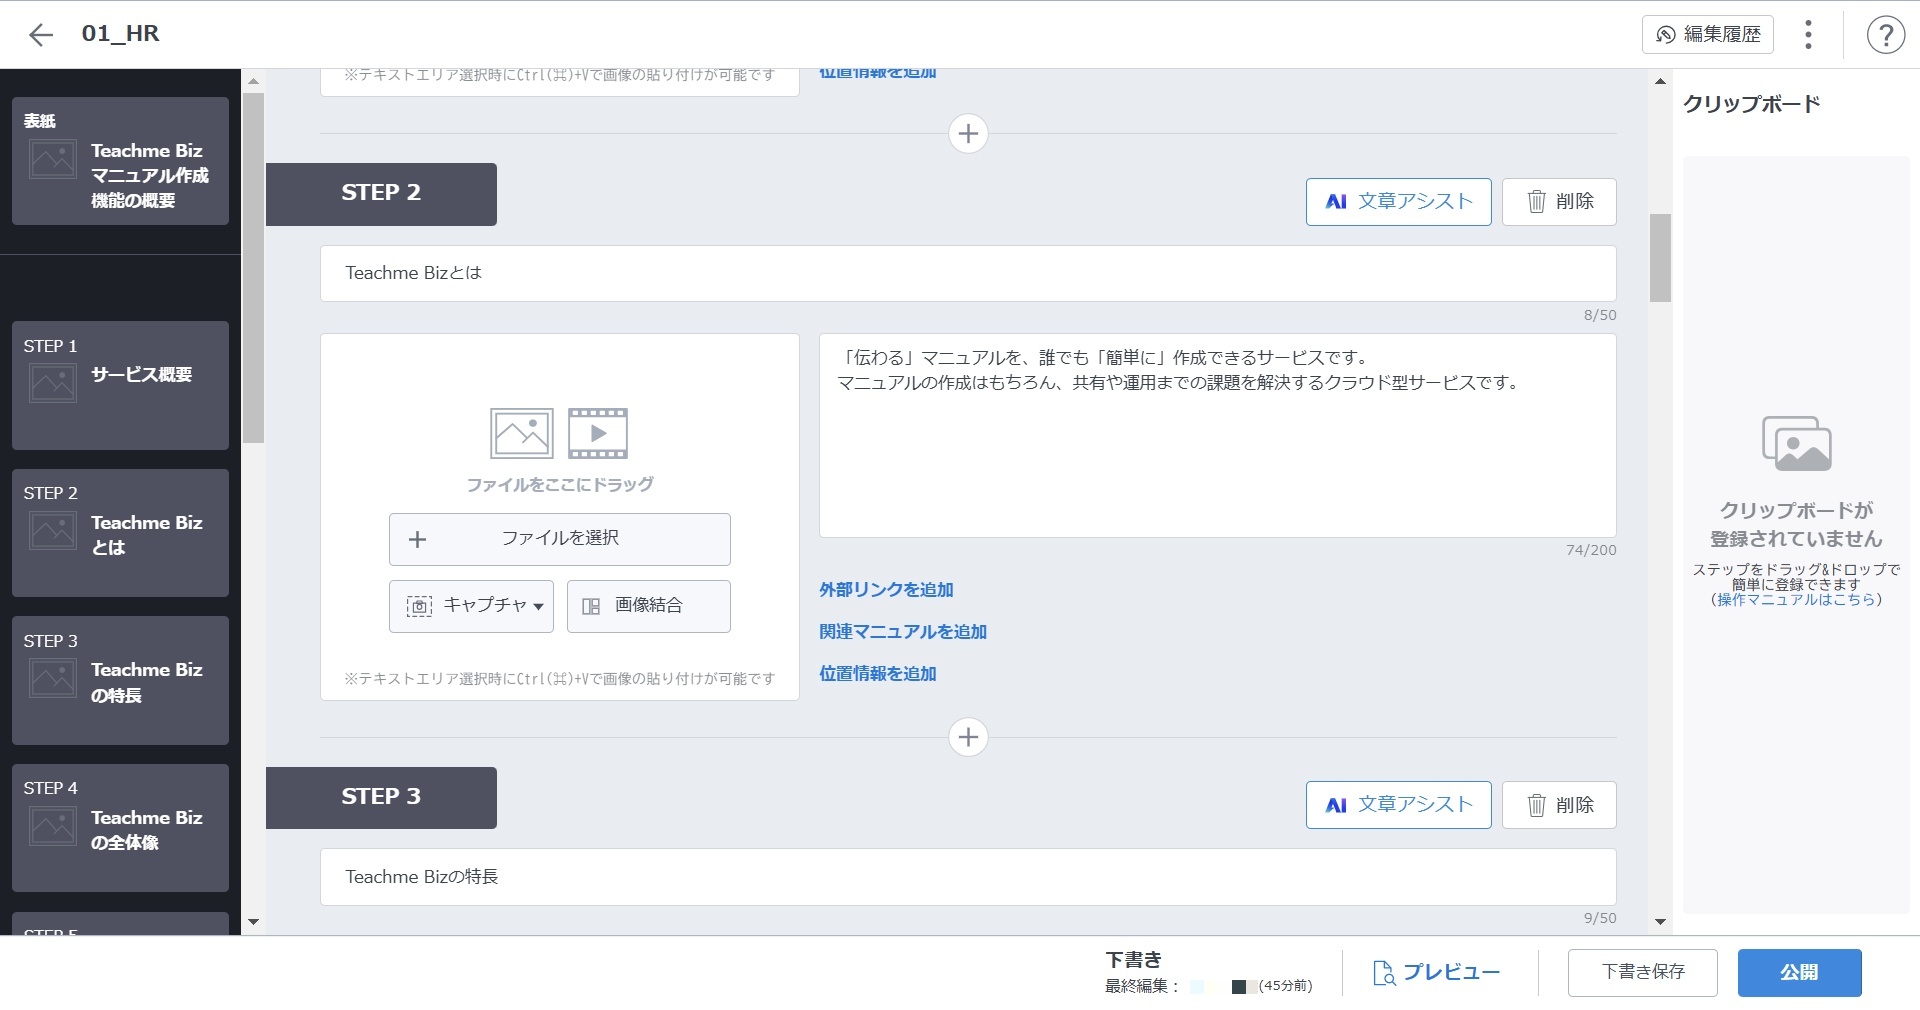Image resolution: width=1920 pixels, height=1010 pixels.
Task: Click 外部リンクを追加 link
Action: [886, 590]
